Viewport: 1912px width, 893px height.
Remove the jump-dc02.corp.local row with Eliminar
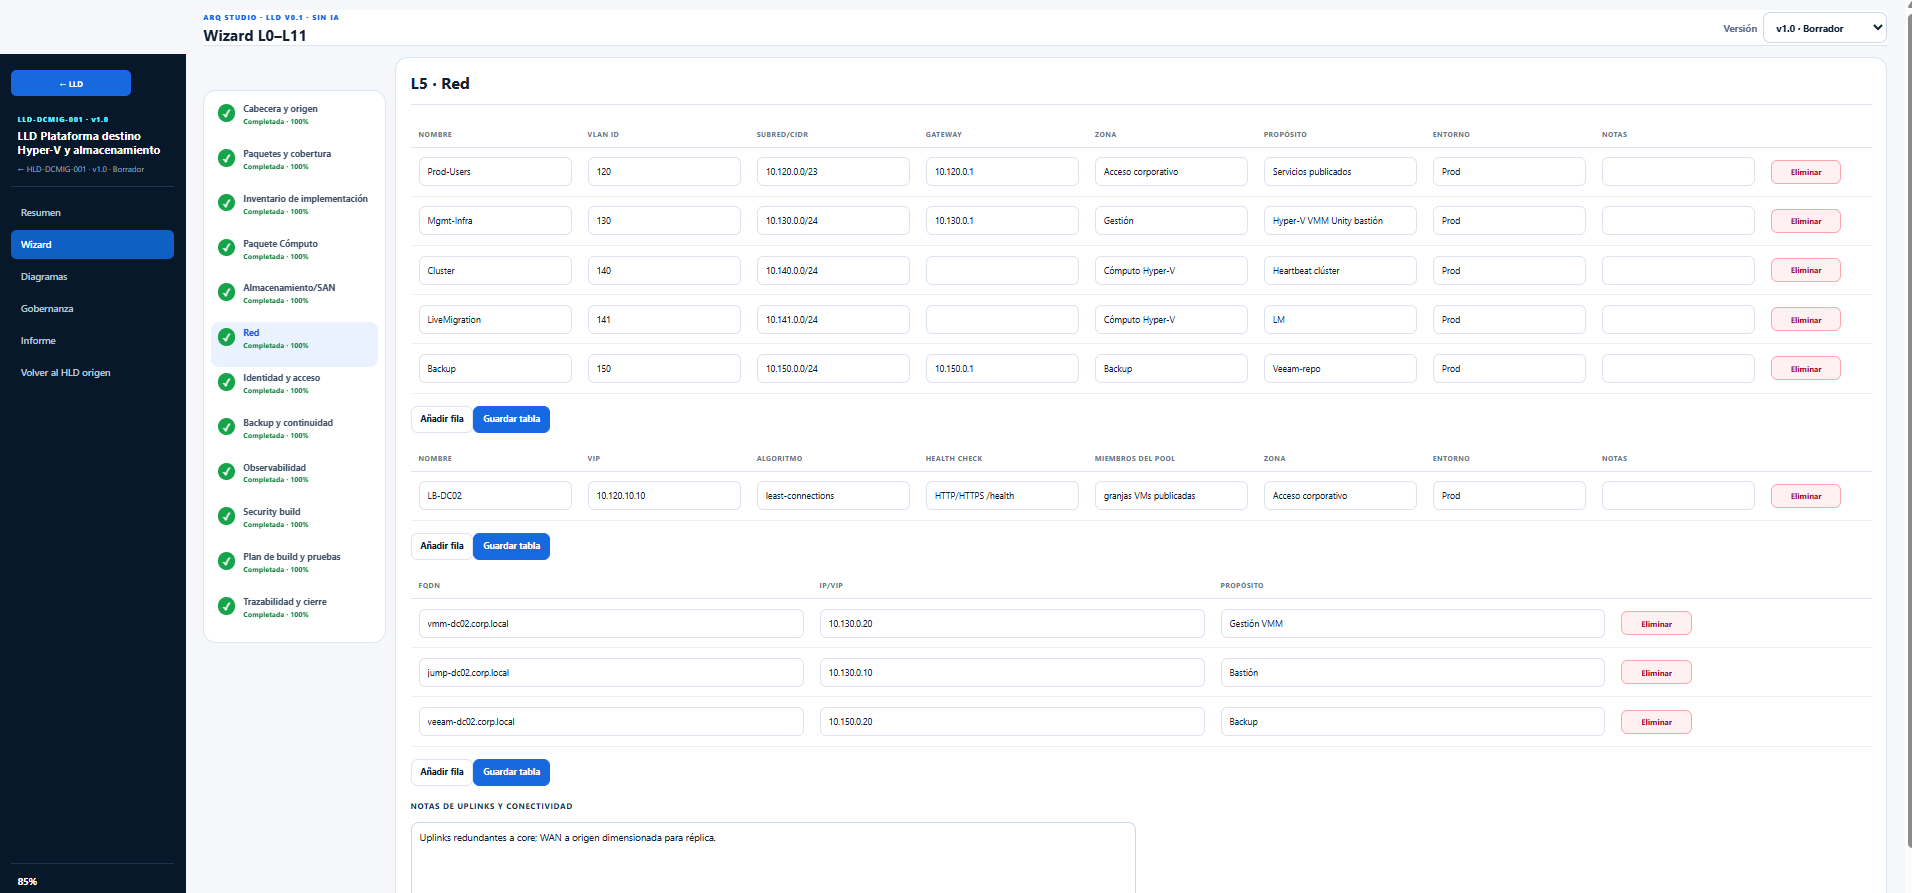tap(1656, 673)
